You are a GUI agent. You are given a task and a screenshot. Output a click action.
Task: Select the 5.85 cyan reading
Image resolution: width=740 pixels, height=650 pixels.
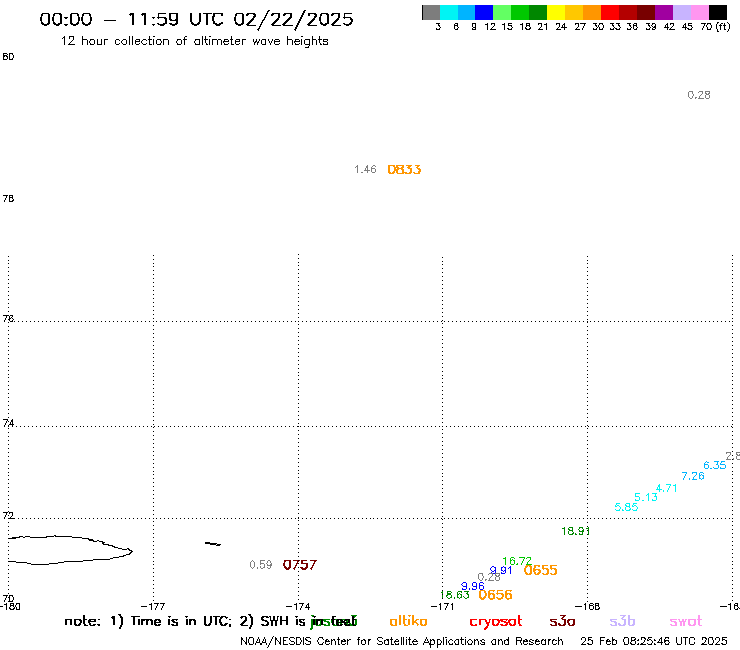coord(626,507)
